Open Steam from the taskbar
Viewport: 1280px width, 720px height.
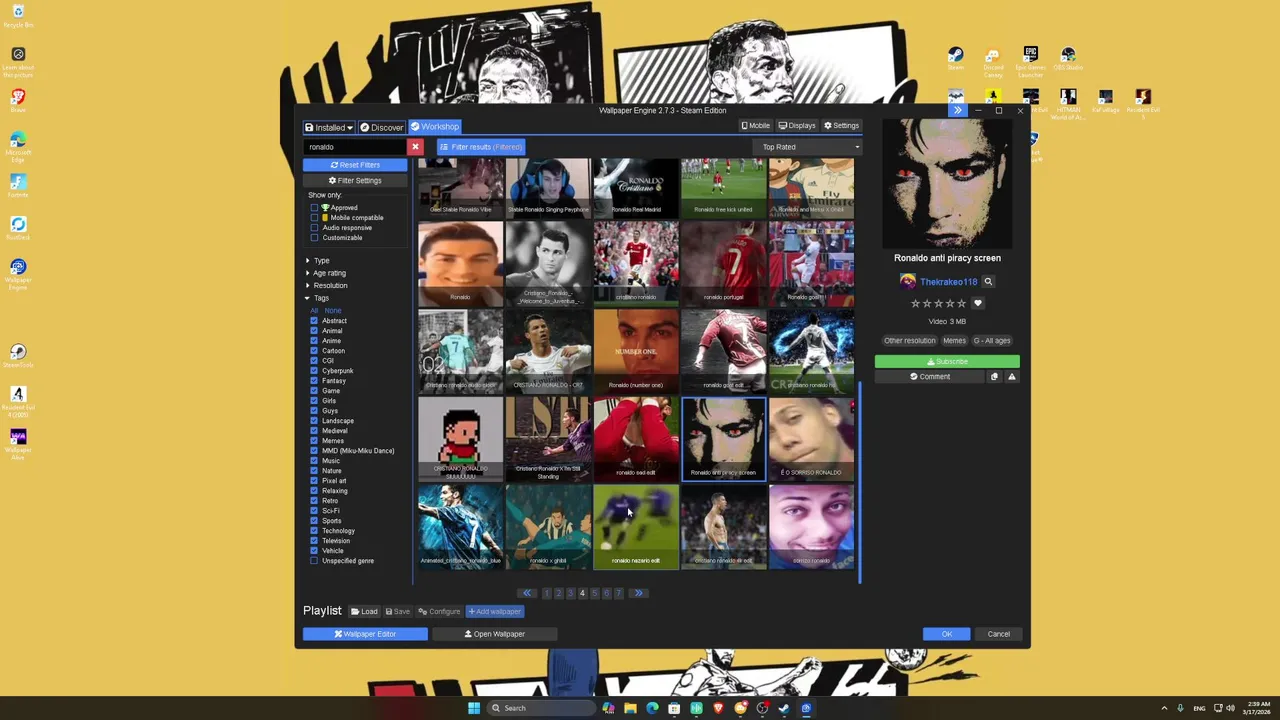784,708
